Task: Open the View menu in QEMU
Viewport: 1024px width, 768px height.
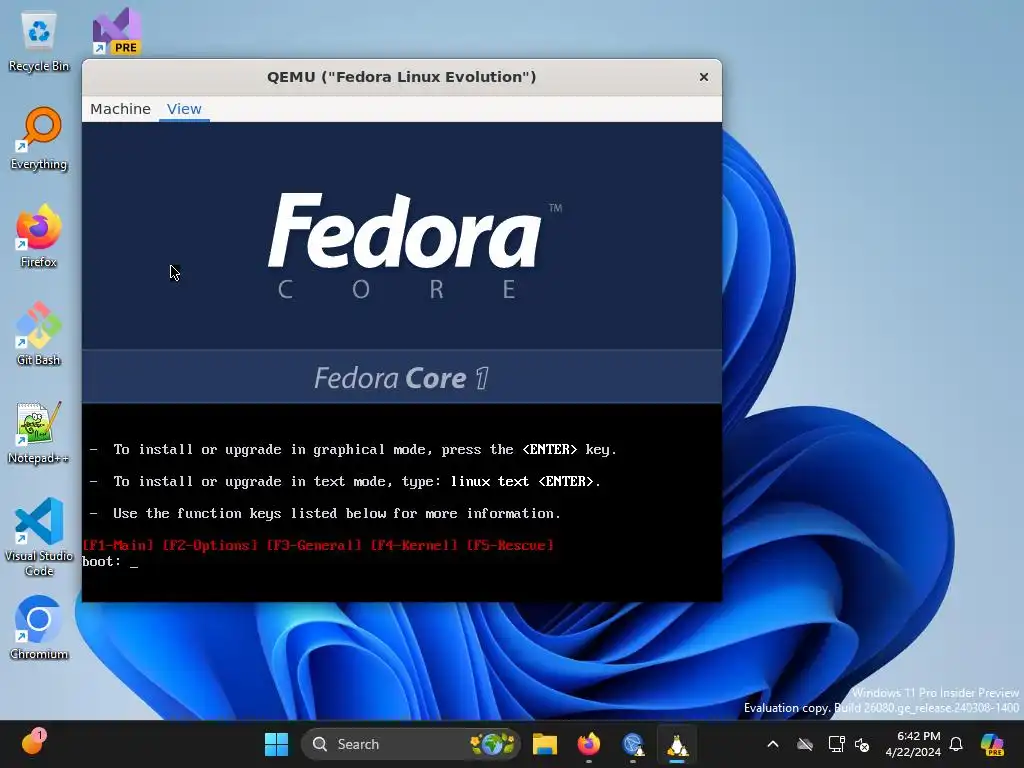Action: (184, 109)
